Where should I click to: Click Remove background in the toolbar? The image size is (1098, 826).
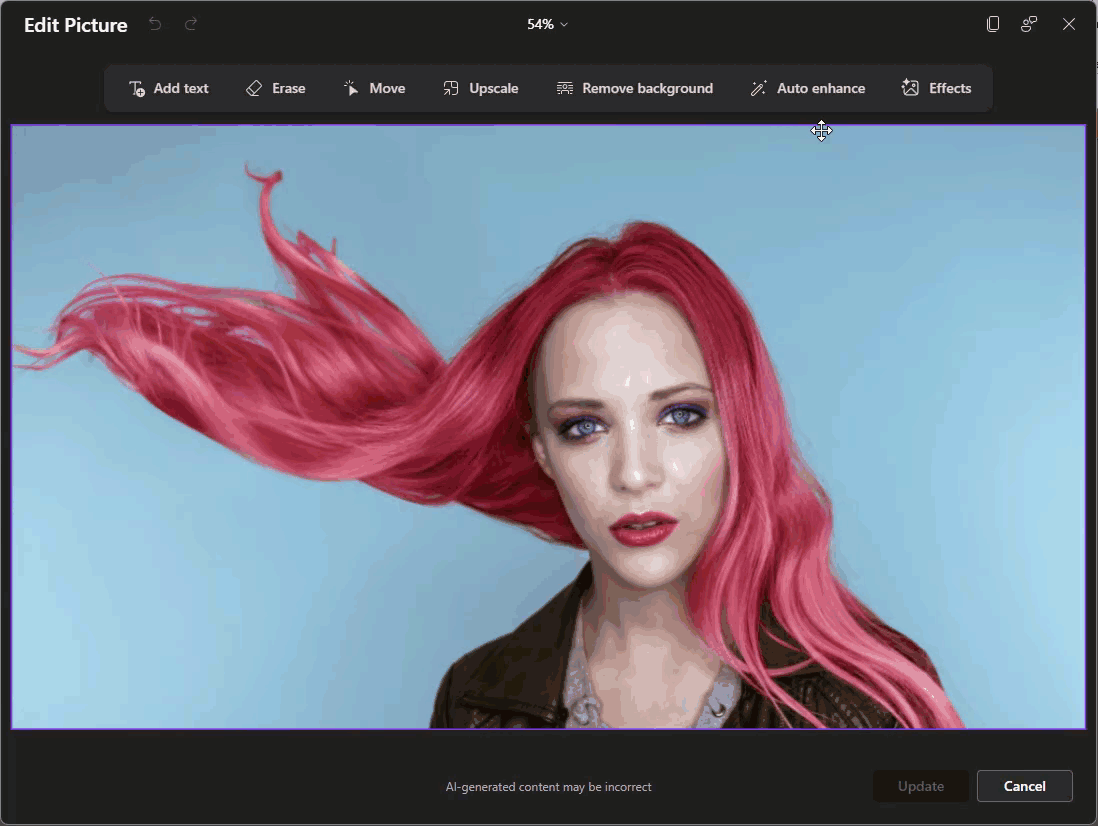pyautogui.click(x=635, y=88)
